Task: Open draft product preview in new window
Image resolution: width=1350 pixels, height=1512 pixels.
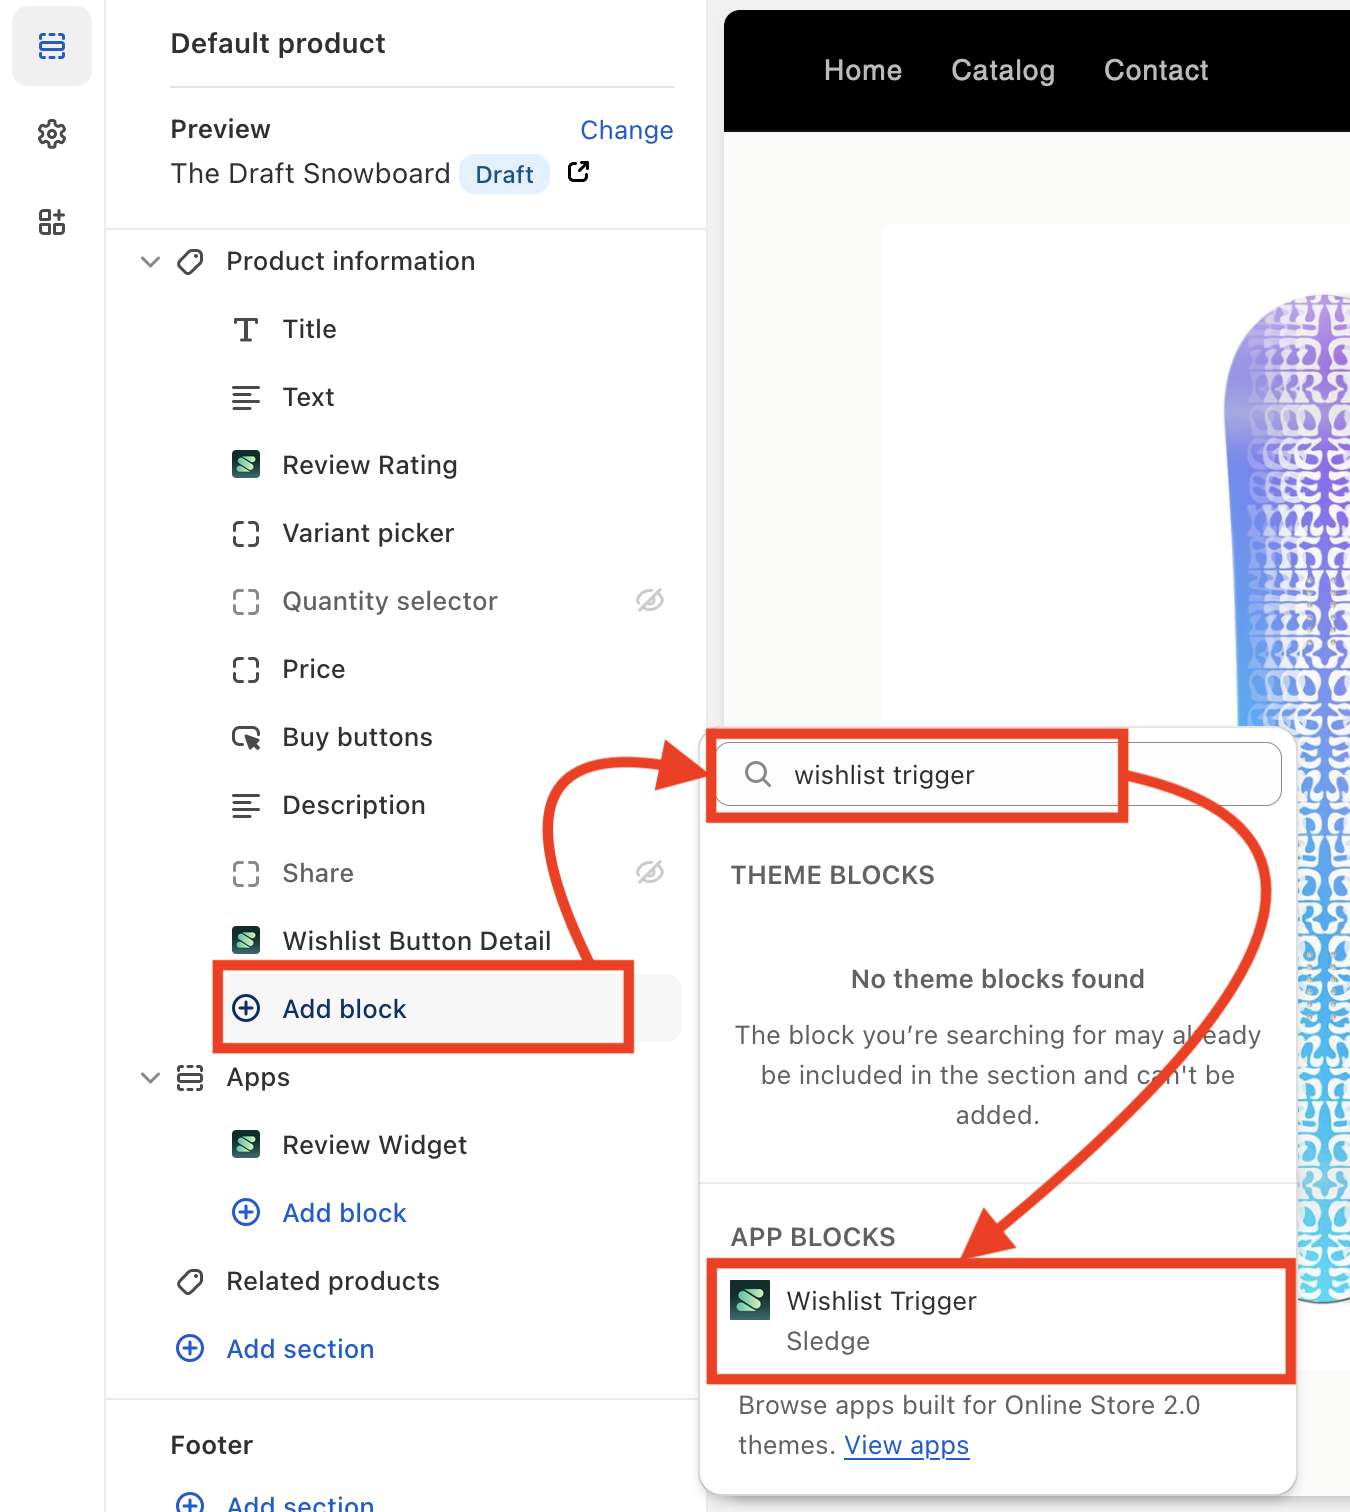Action: (578, 172)
